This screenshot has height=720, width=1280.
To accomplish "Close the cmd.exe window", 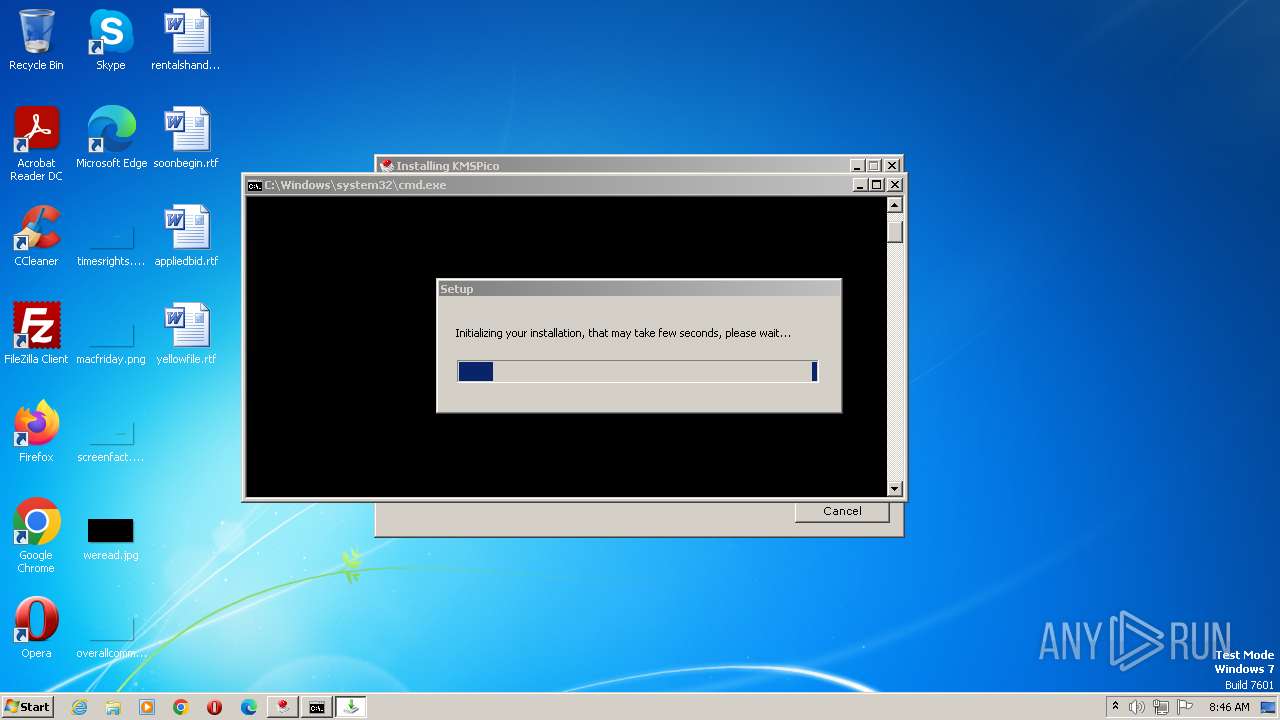I will point(895,185).
